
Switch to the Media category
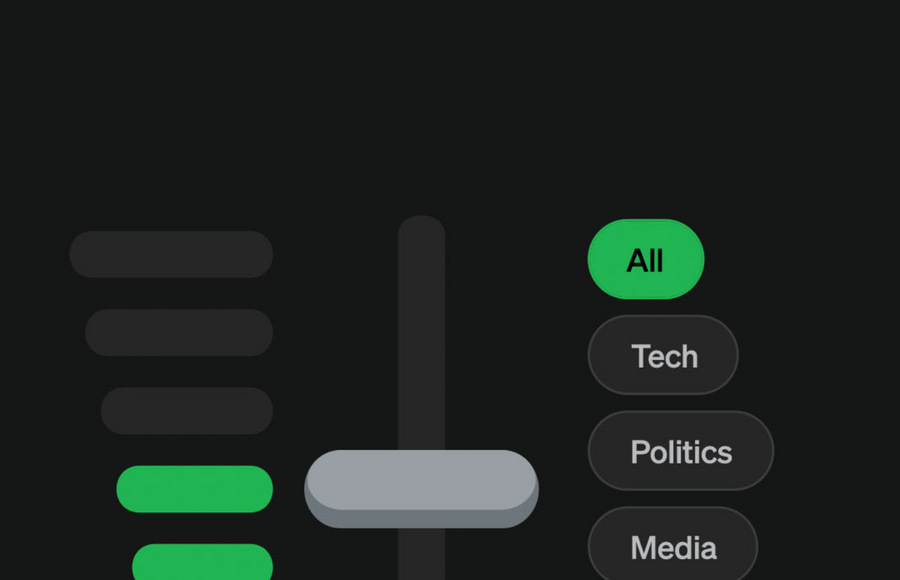tap(672, 547)
